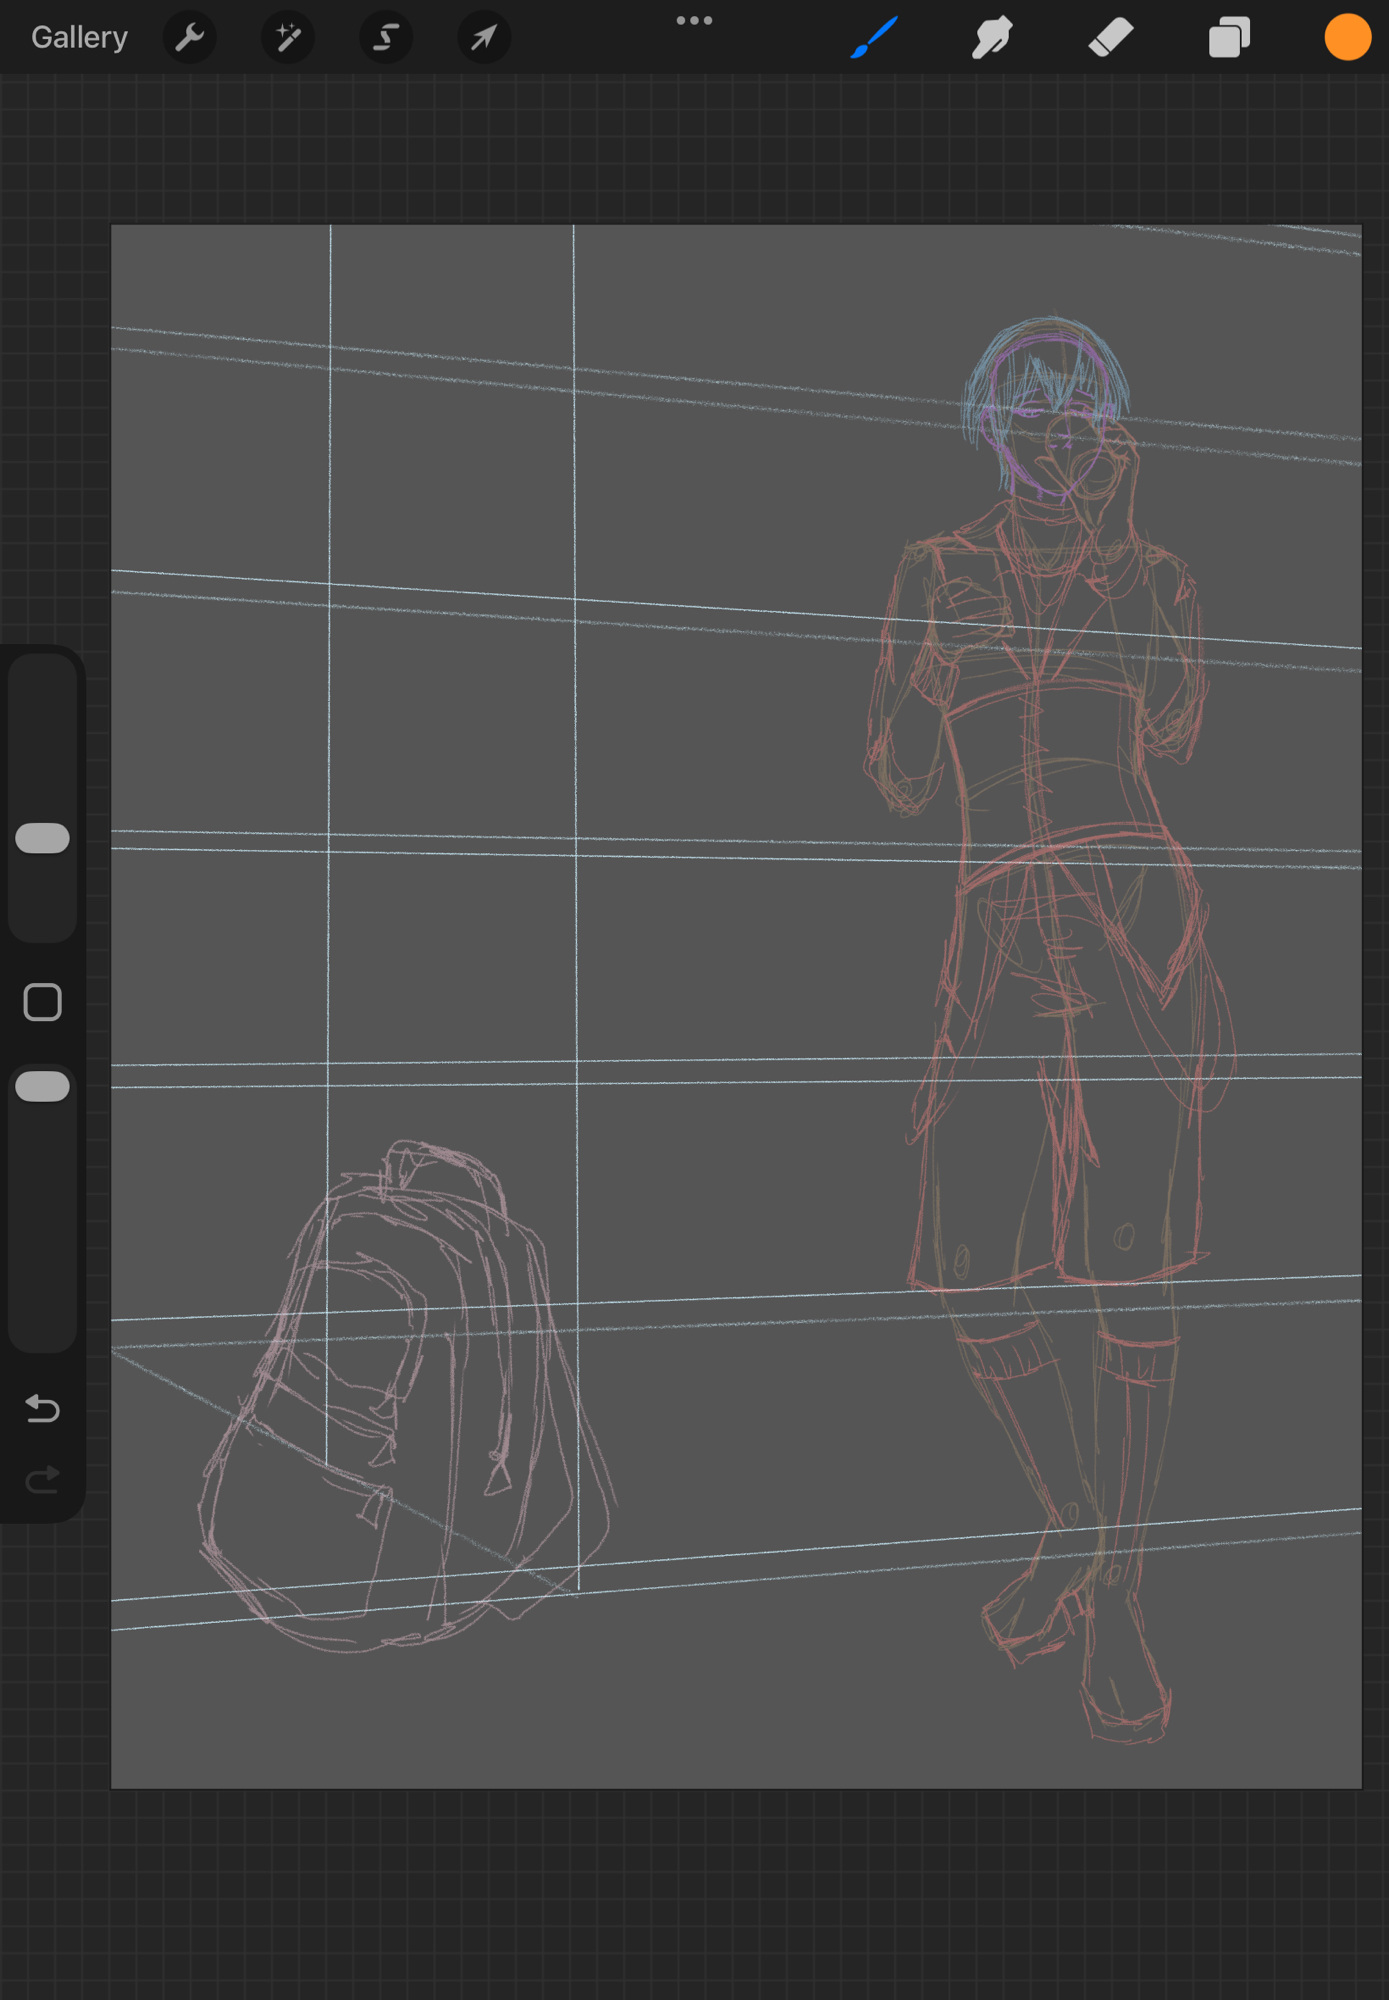Screen dimensions: 1389x2000
Task: Activate the Transform arrow tool
Action: tap(484, 38)
